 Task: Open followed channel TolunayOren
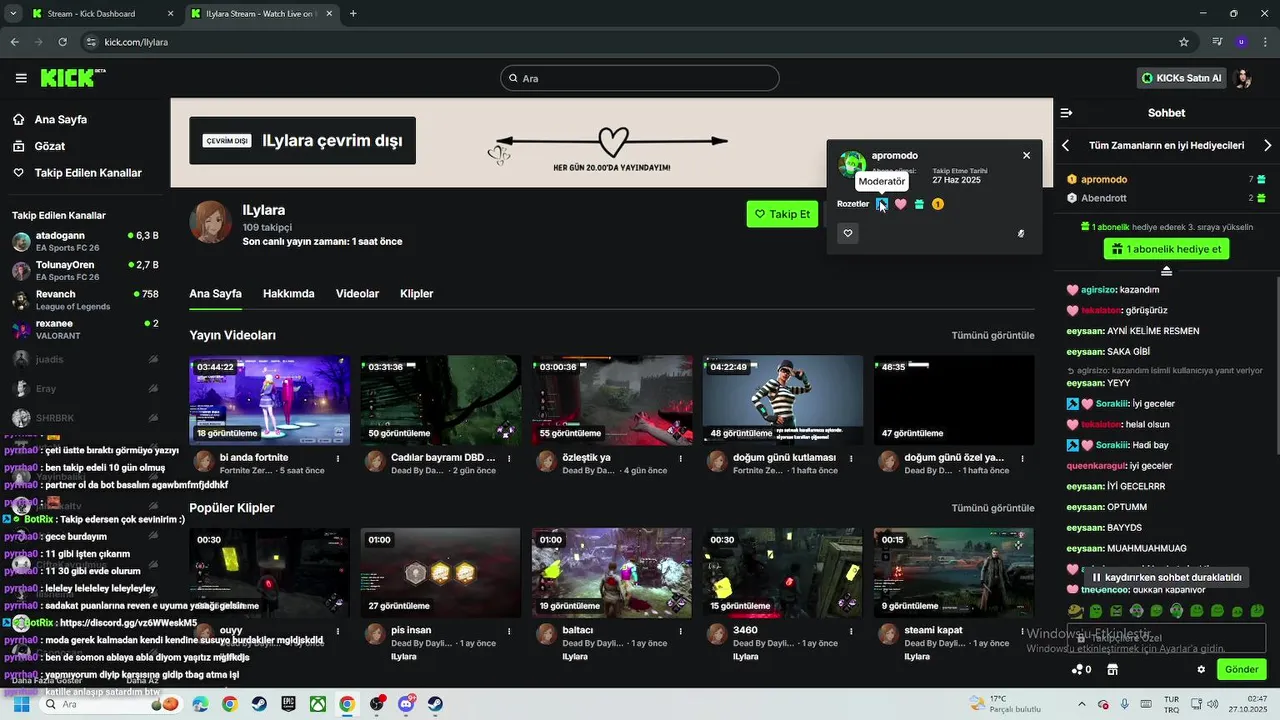pyautogui.click(x=85, y=271)
